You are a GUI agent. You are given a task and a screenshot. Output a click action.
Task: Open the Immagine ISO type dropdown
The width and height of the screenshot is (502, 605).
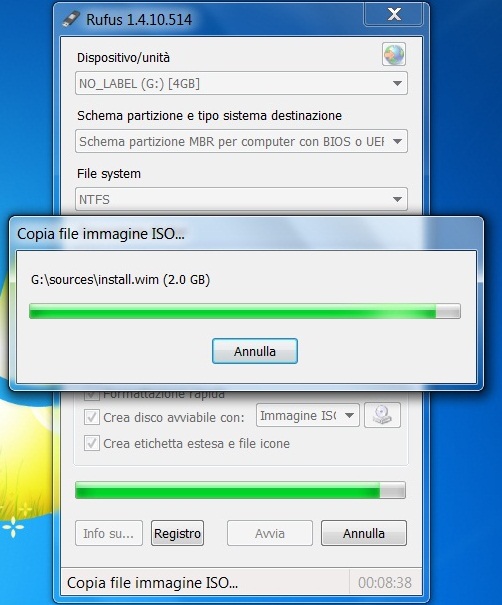[x=308, y=415]
